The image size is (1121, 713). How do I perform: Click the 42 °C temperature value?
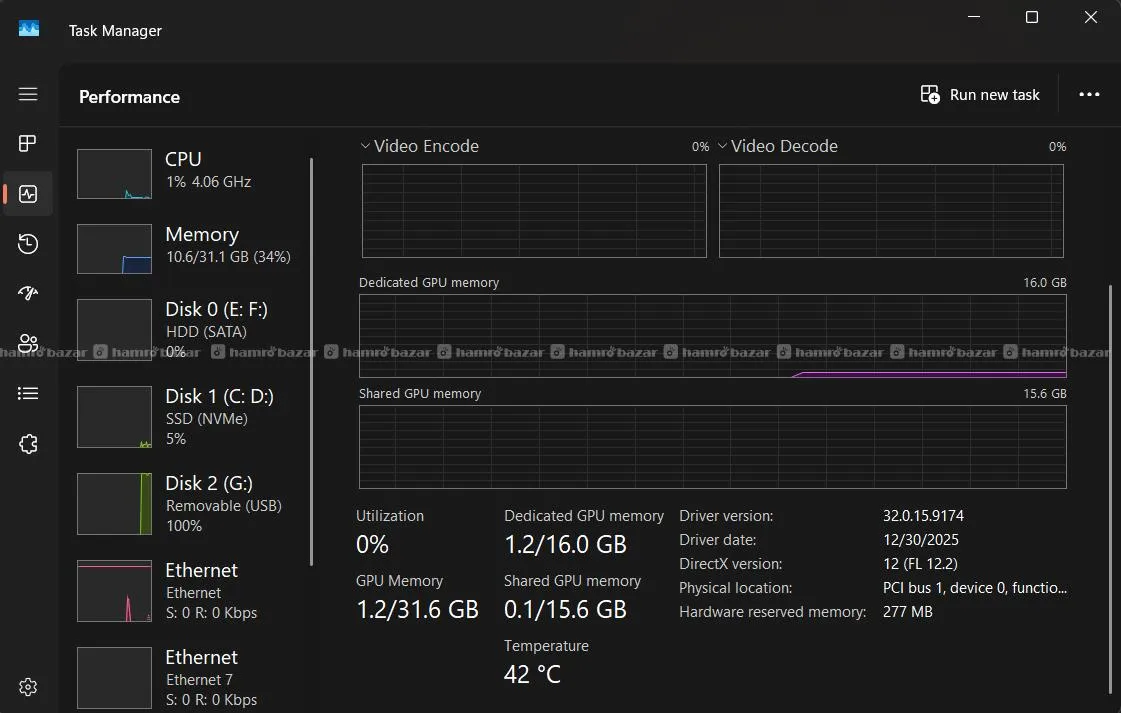pos(532,674)
